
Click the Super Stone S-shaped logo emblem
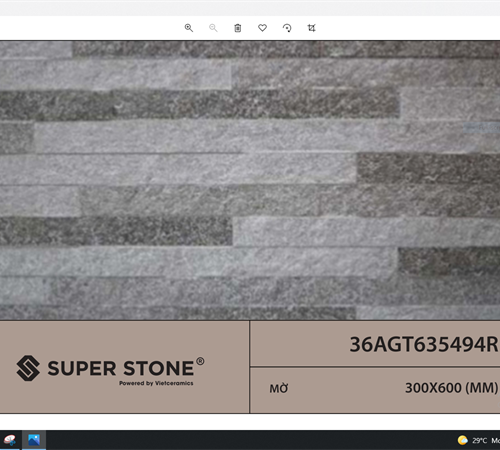point(28,368)
